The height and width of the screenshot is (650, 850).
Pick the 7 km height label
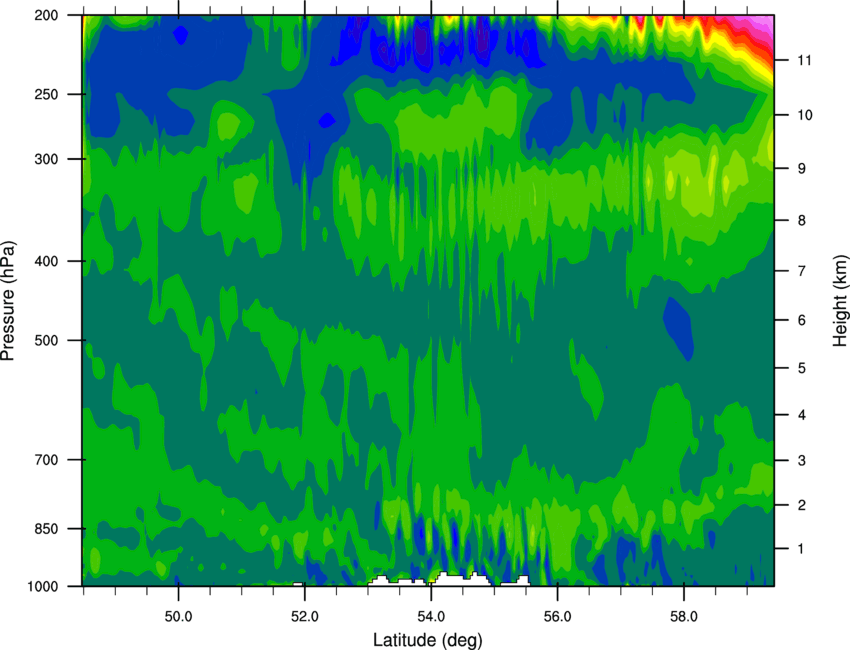pos(801,271)
